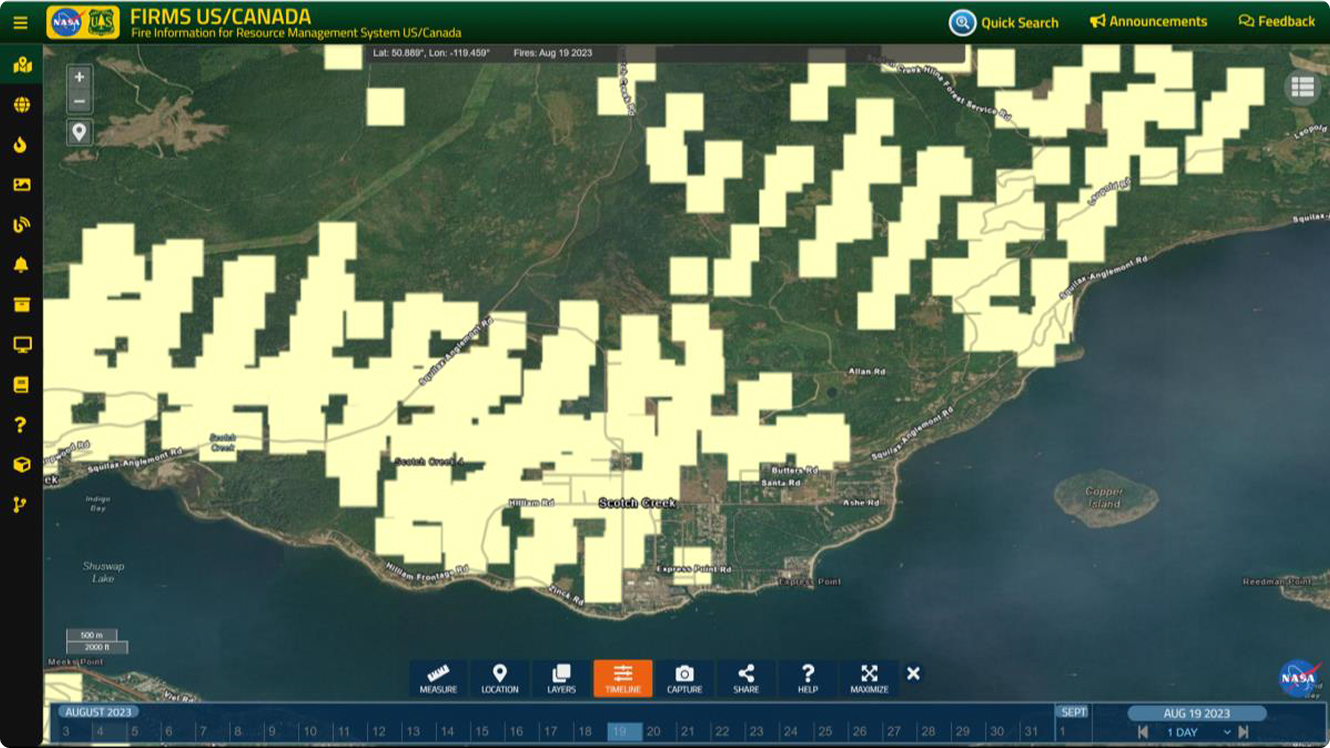
Task: Open the bell alerts icon
Action: click(x=21, y=265)
